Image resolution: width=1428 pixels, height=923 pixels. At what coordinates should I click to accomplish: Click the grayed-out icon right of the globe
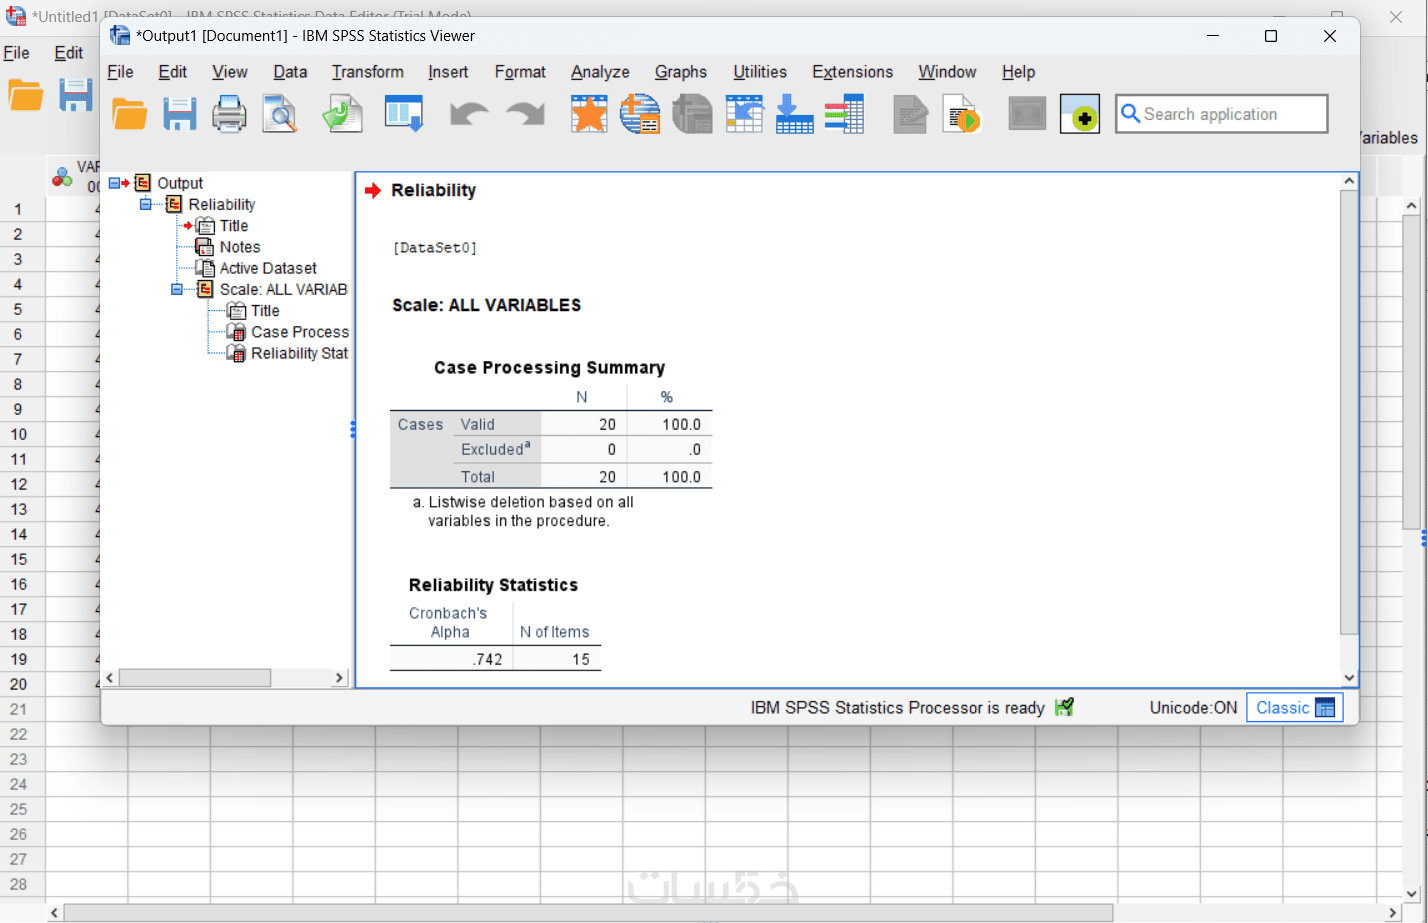(x=692, y=114)
